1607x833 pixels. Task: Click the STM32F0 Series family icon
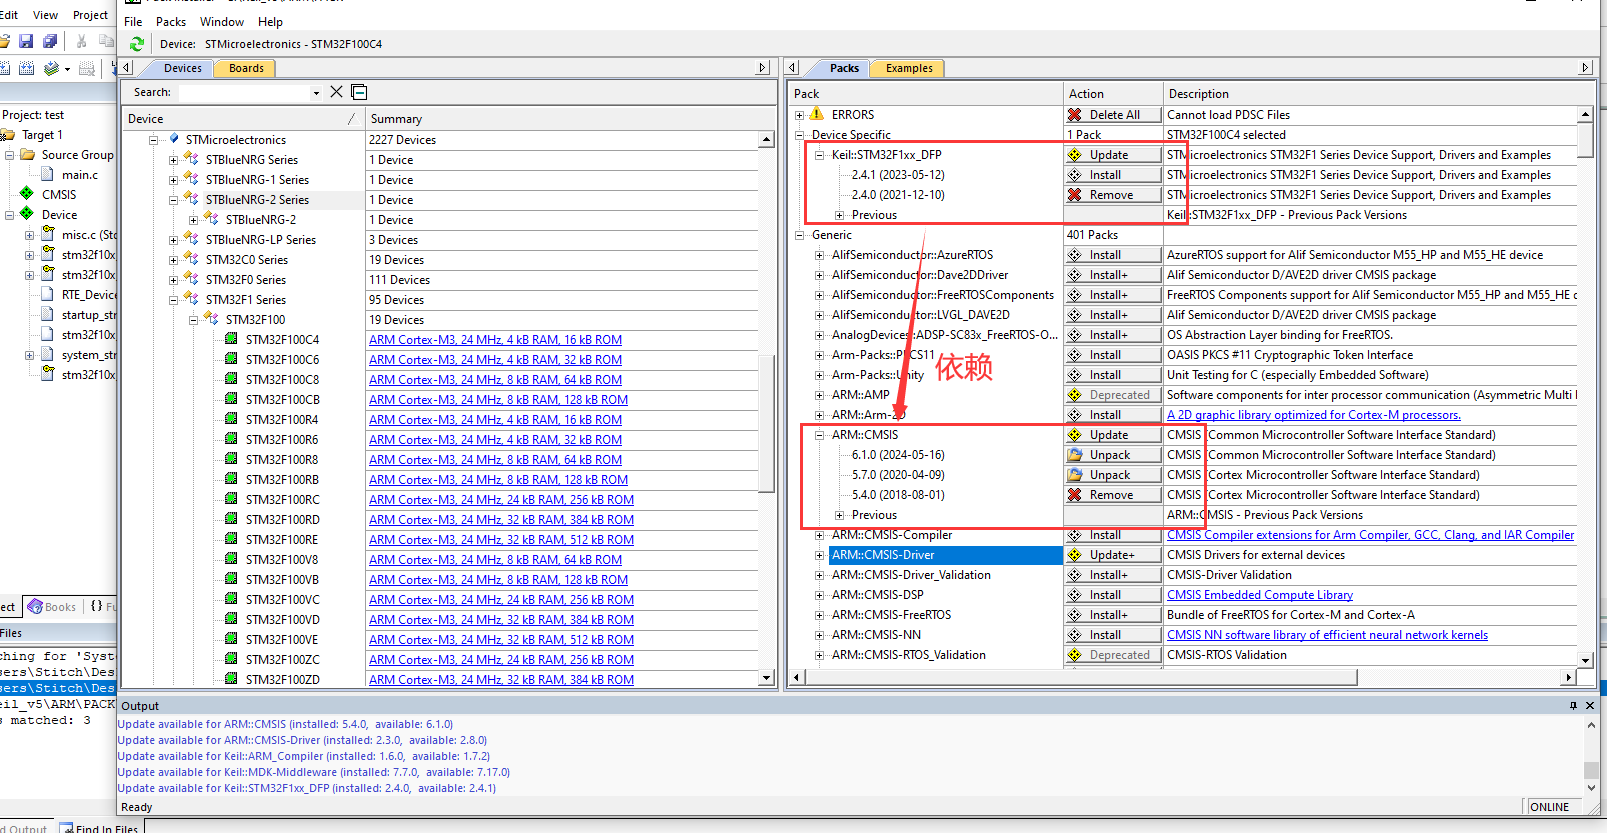[x=191, y=279]
